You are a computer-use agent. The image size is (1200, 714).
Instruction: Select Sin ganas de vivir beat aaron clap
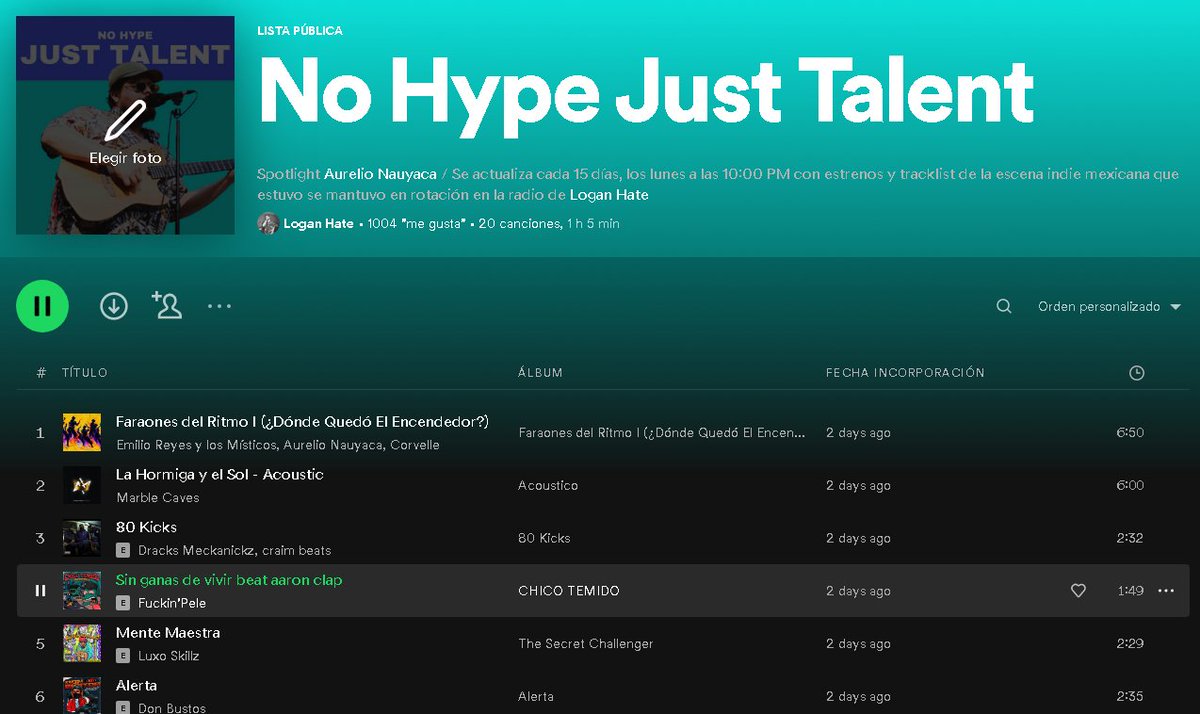[x=229, y=580]
